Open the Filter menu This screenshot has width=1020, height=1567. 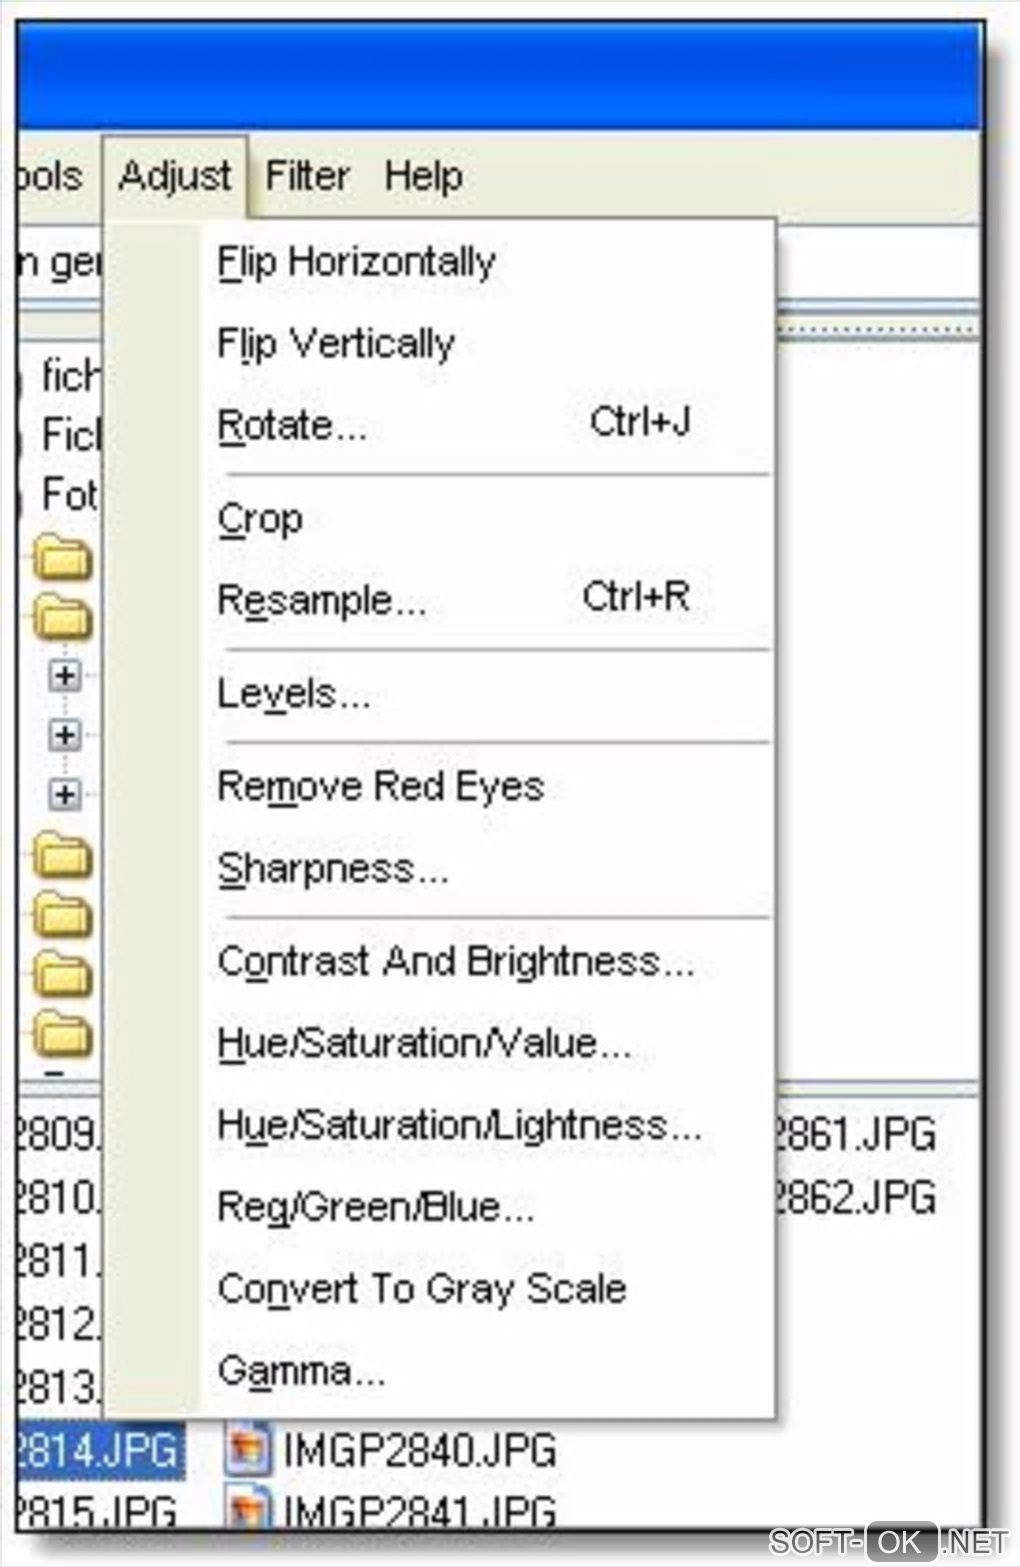click(x=307, y=176)
